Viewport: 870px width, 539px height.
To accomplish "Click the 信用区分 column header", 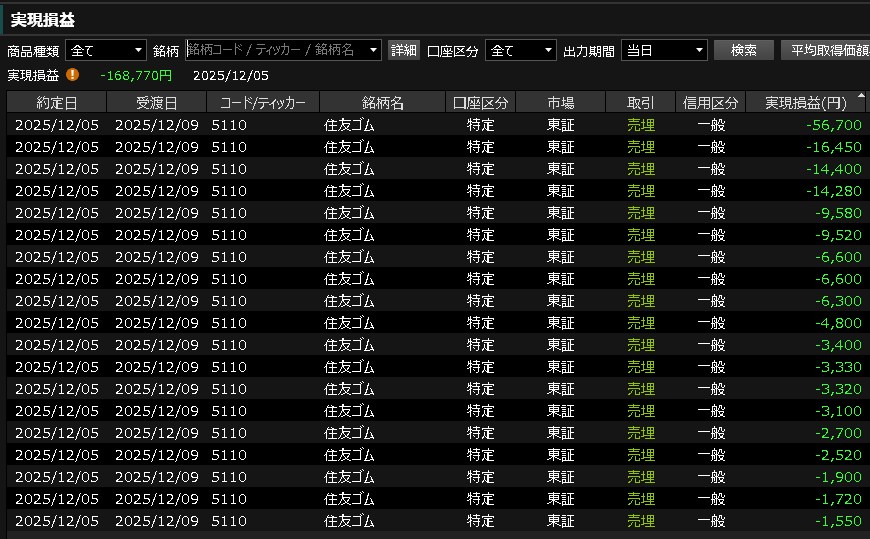I will pyautogui.click(x=710, y=103).
